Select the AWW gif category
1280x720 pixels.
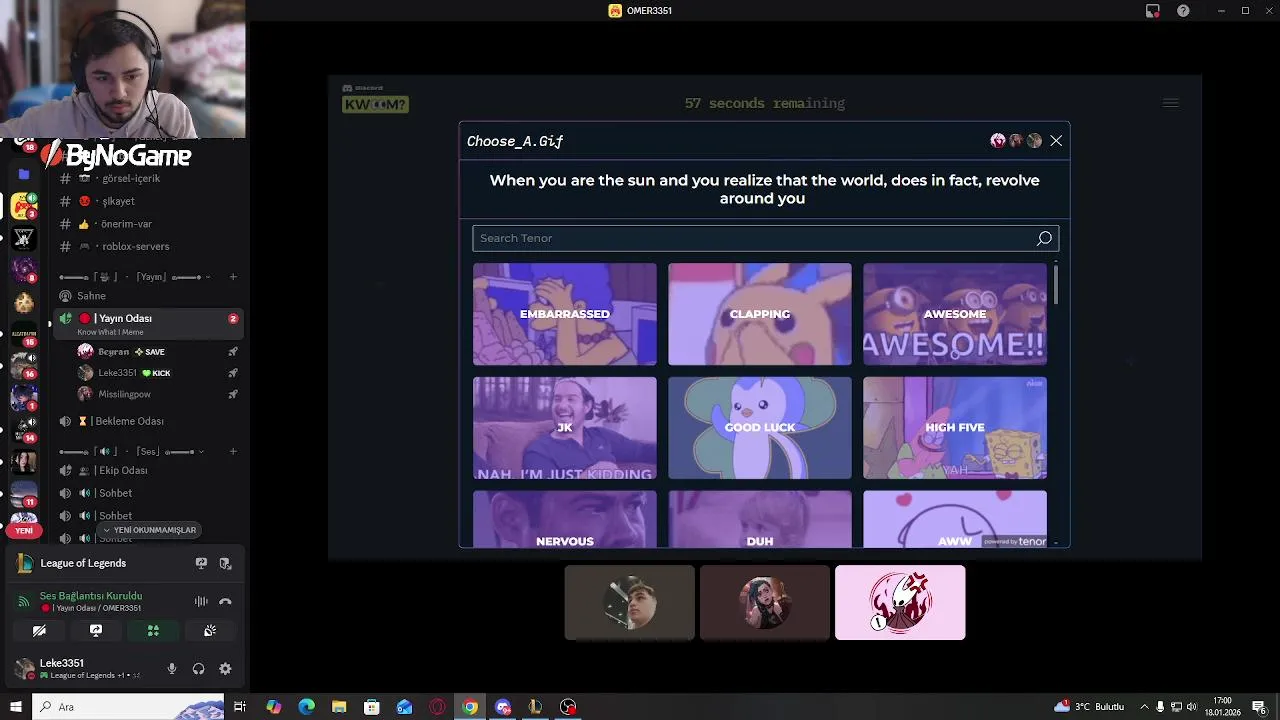pyautogui.click(x=955, y=519)
